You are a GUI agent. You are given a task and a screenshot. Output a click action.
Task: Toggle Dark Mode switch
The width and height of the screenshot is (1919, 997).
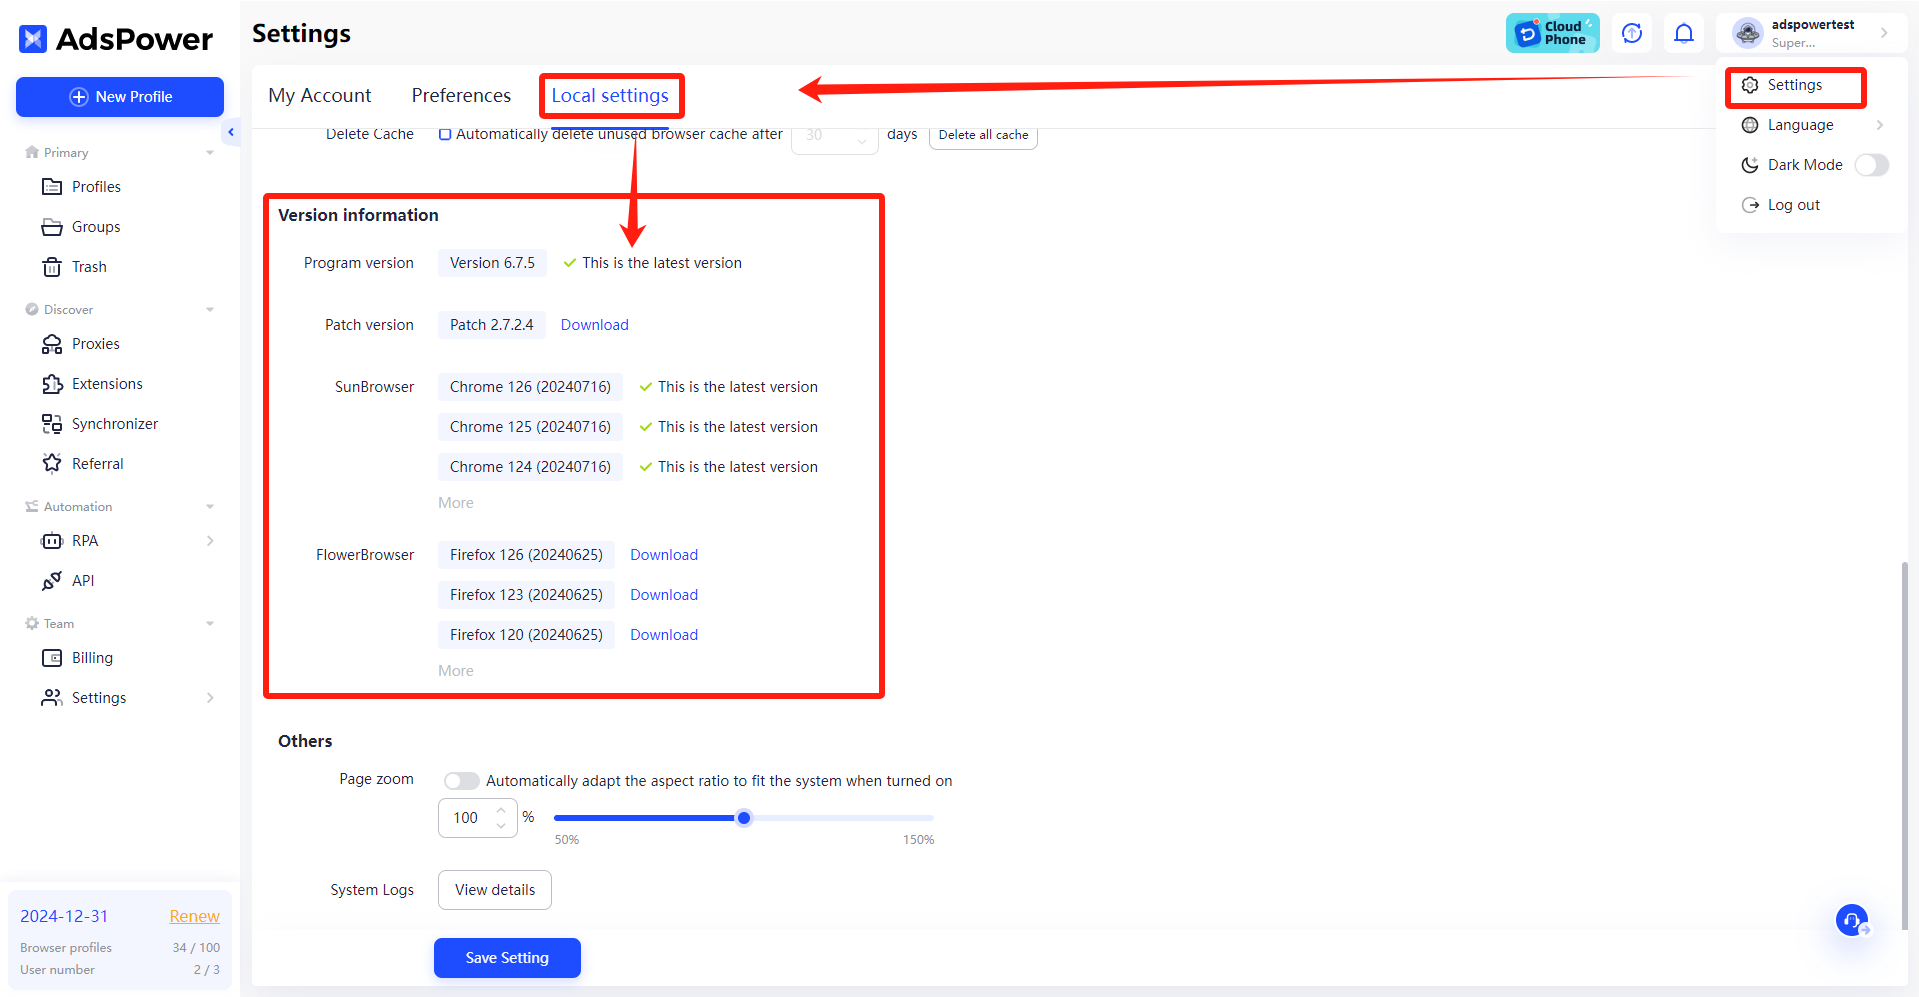(1871, 165)
